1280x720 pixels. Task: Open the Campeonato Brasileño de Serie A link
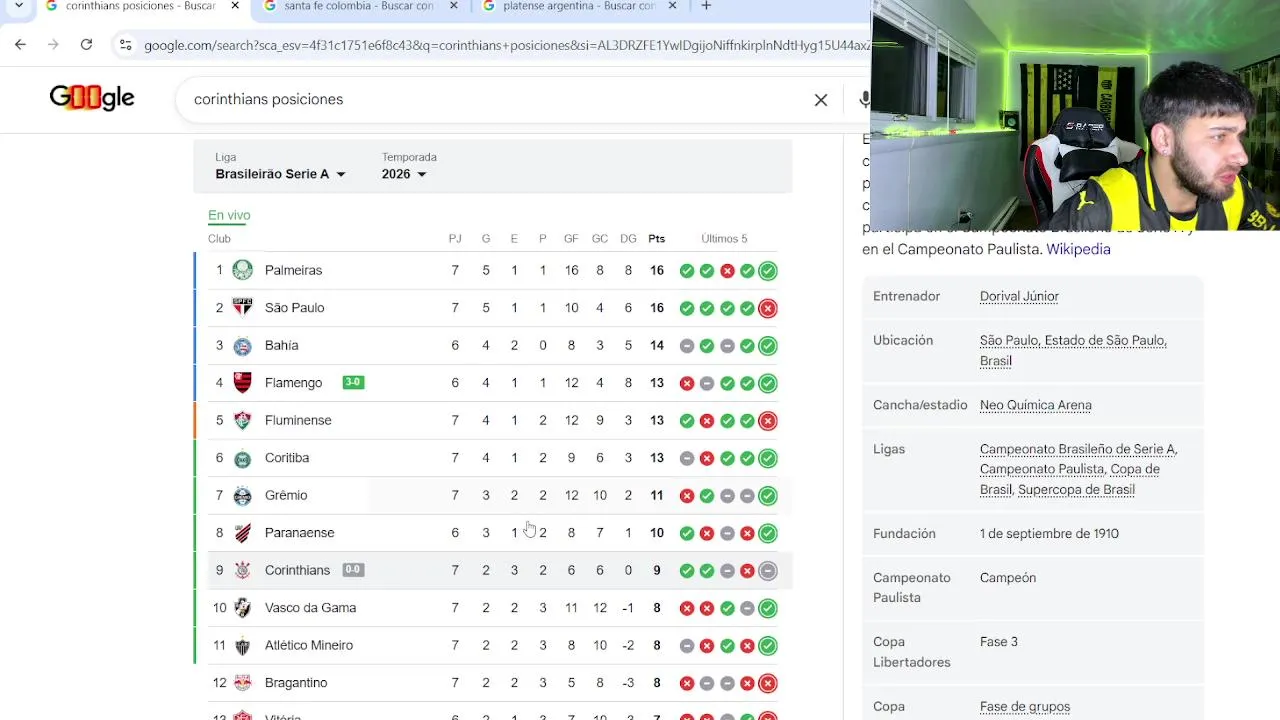point(1078,449)
